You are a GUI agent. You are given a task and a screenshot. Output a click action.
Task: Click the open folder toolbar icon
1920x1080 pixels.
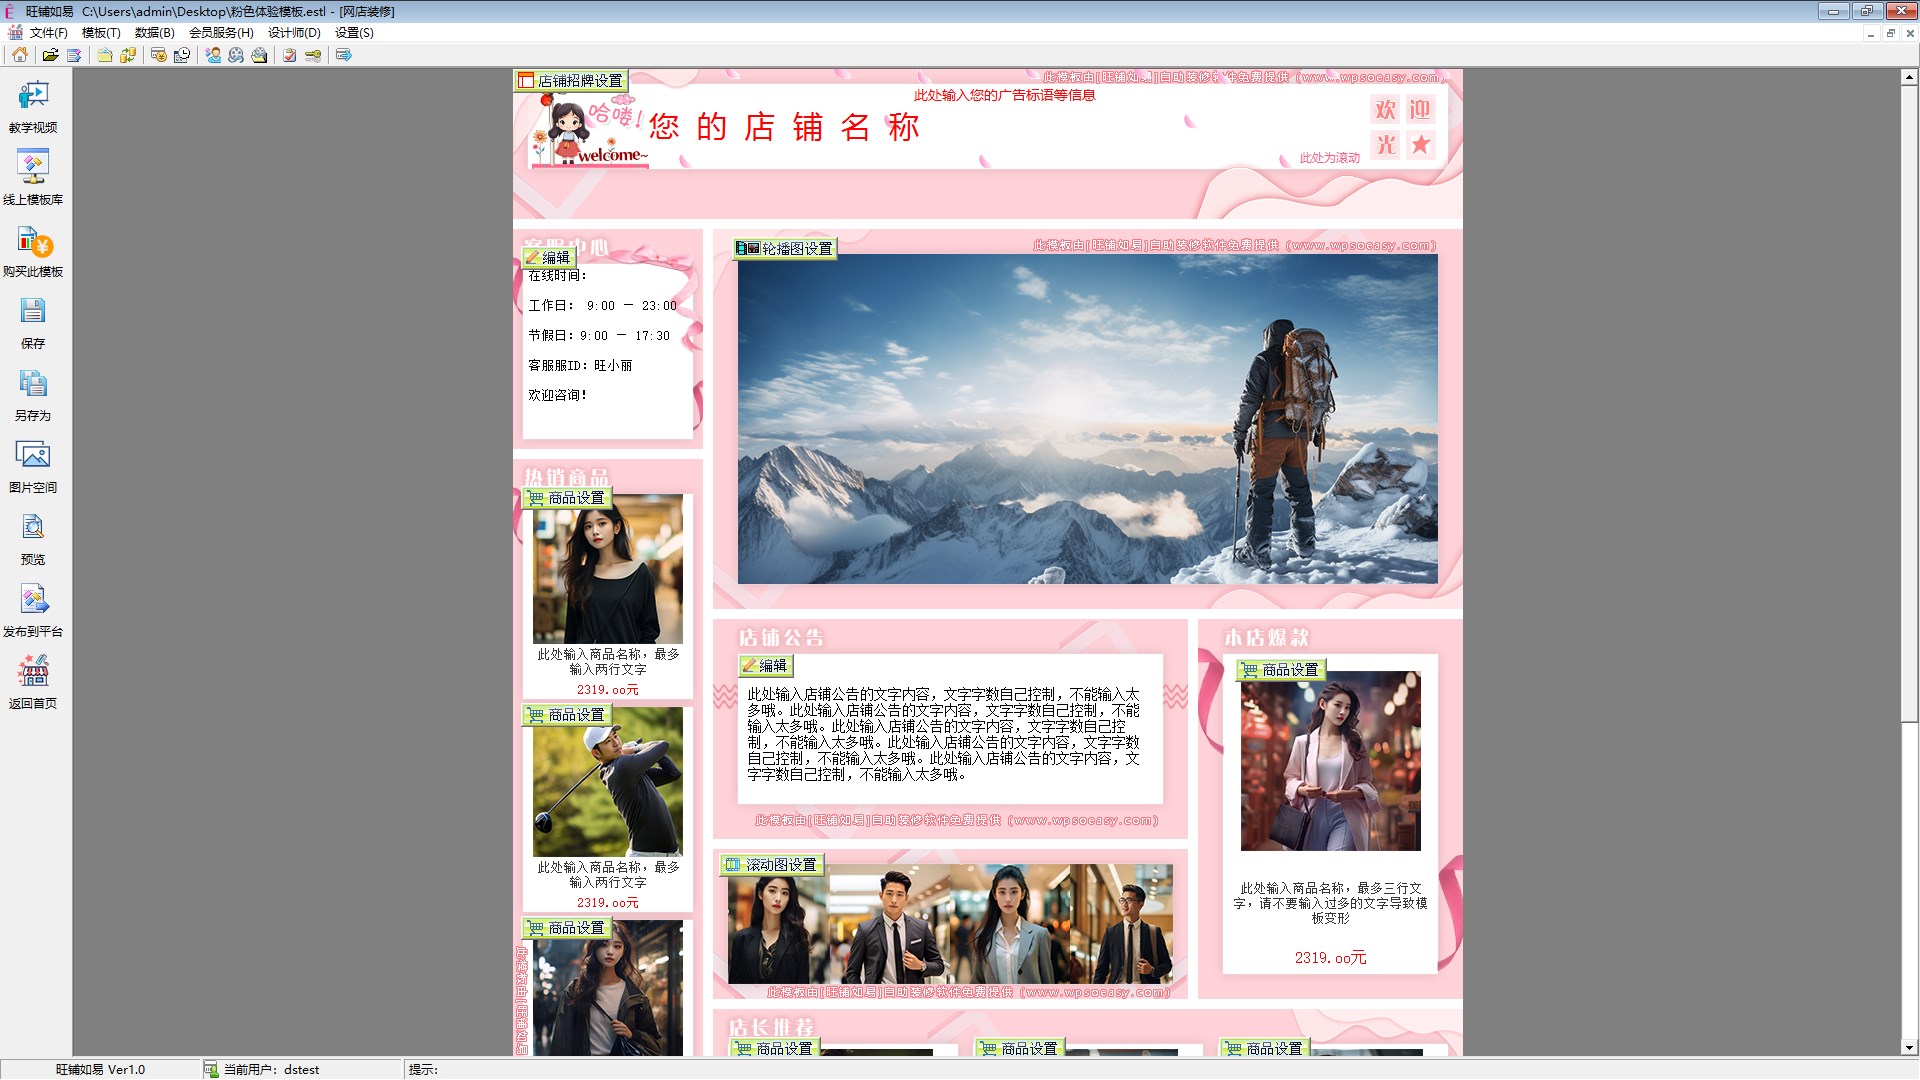click(x=50, y=55)
